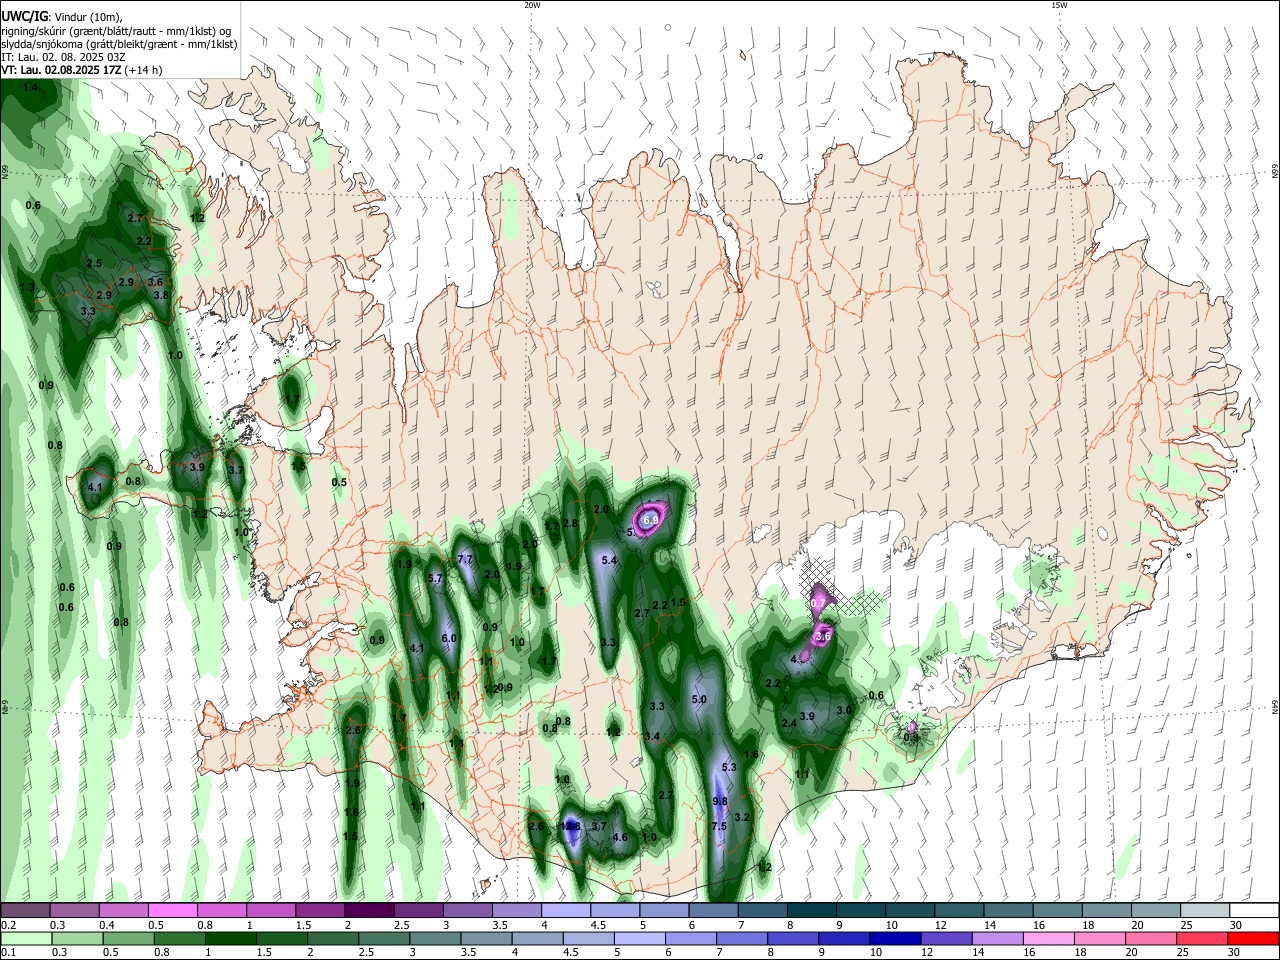Click the '5.7' precipitation value
This screenshot has width=1280, height=960.
click(435, 579)
